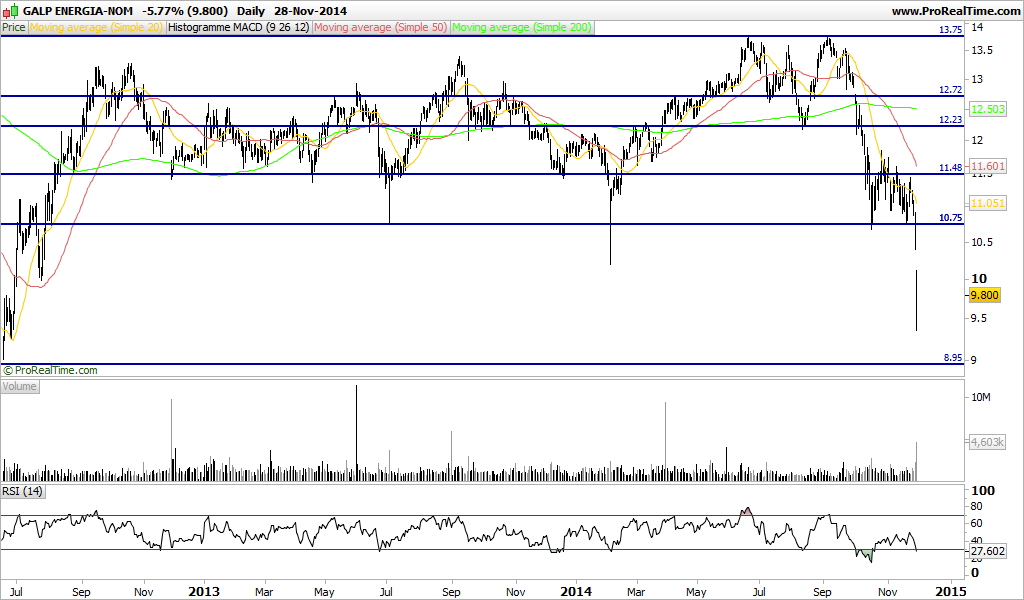Open the Moving average (Simple 20) label
Screen dimensions: 1024x600
point(96,27)
